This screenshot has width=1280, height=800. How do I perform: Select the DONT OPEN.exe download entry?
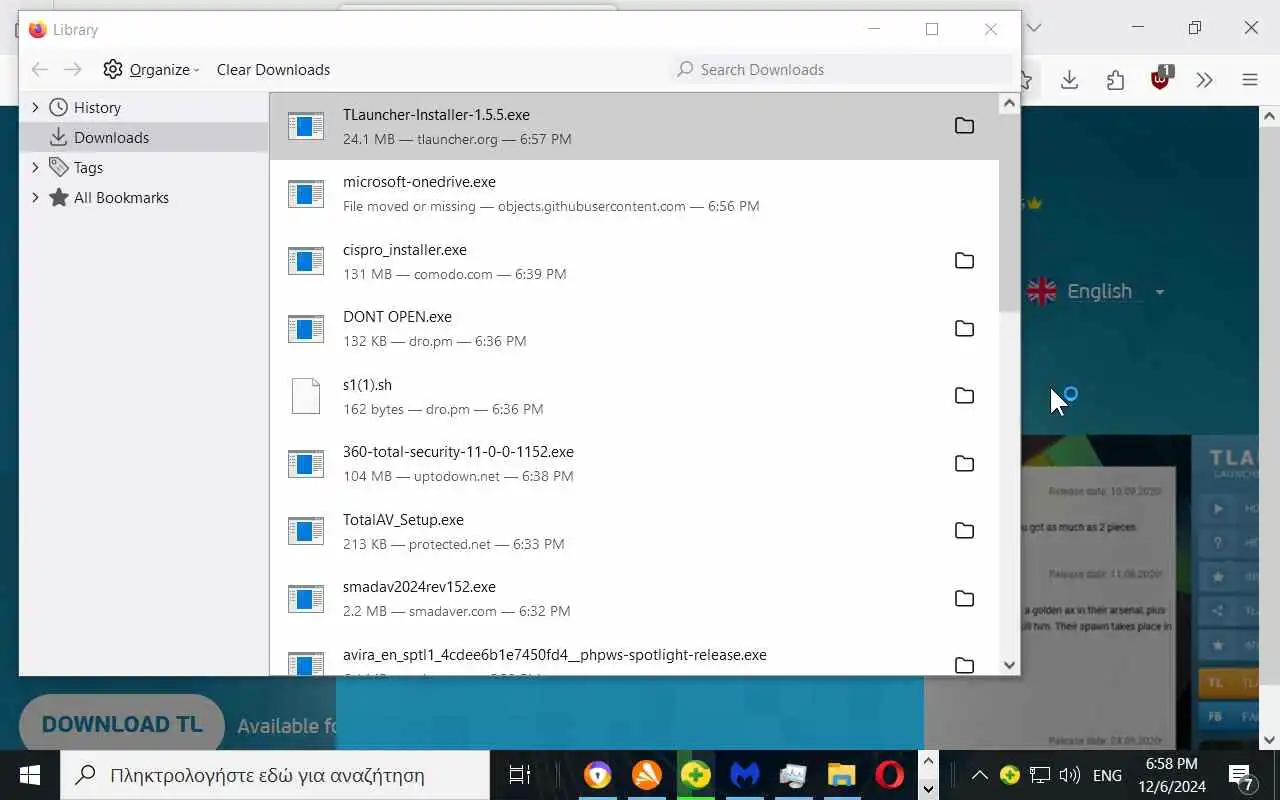(635, 329)
